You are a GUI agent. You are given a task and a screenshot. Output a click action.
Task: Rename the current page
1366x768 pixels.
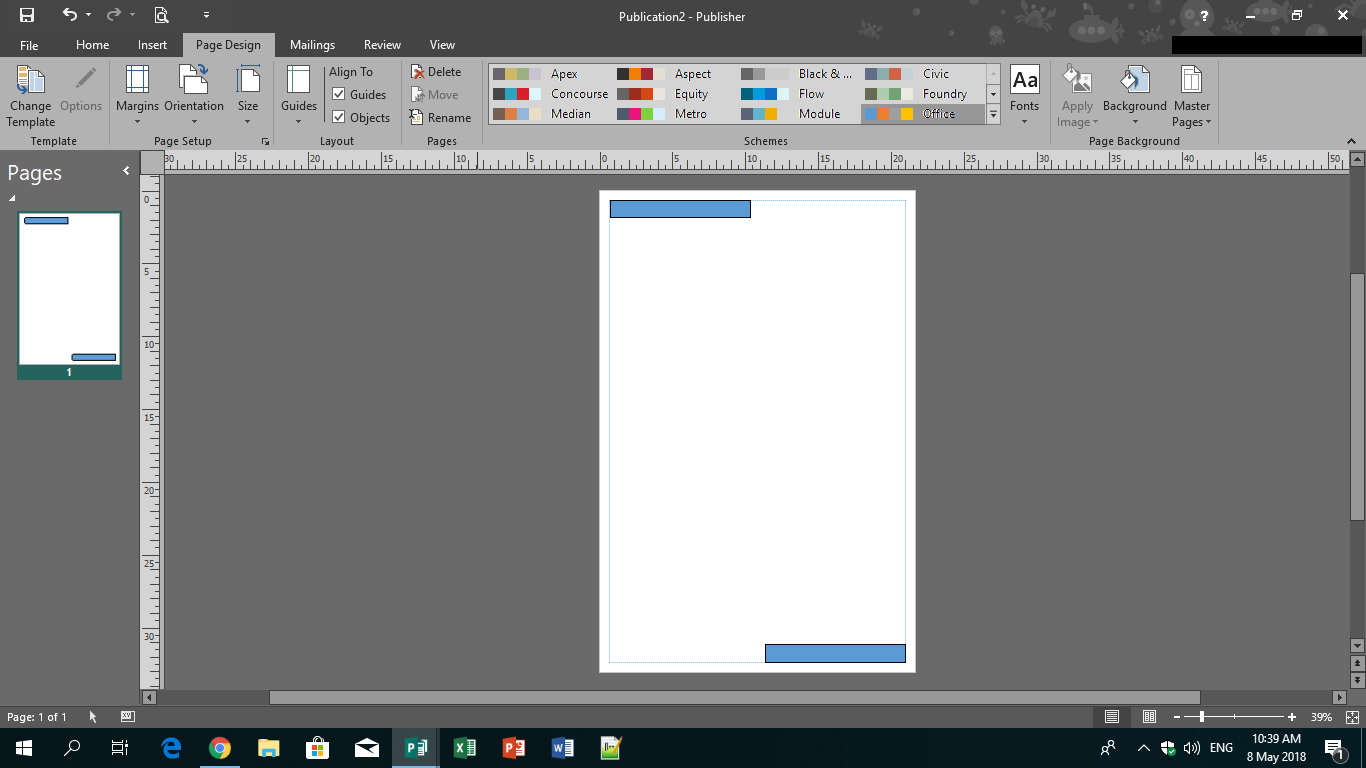pyautogui.click(x=440, y=118)
